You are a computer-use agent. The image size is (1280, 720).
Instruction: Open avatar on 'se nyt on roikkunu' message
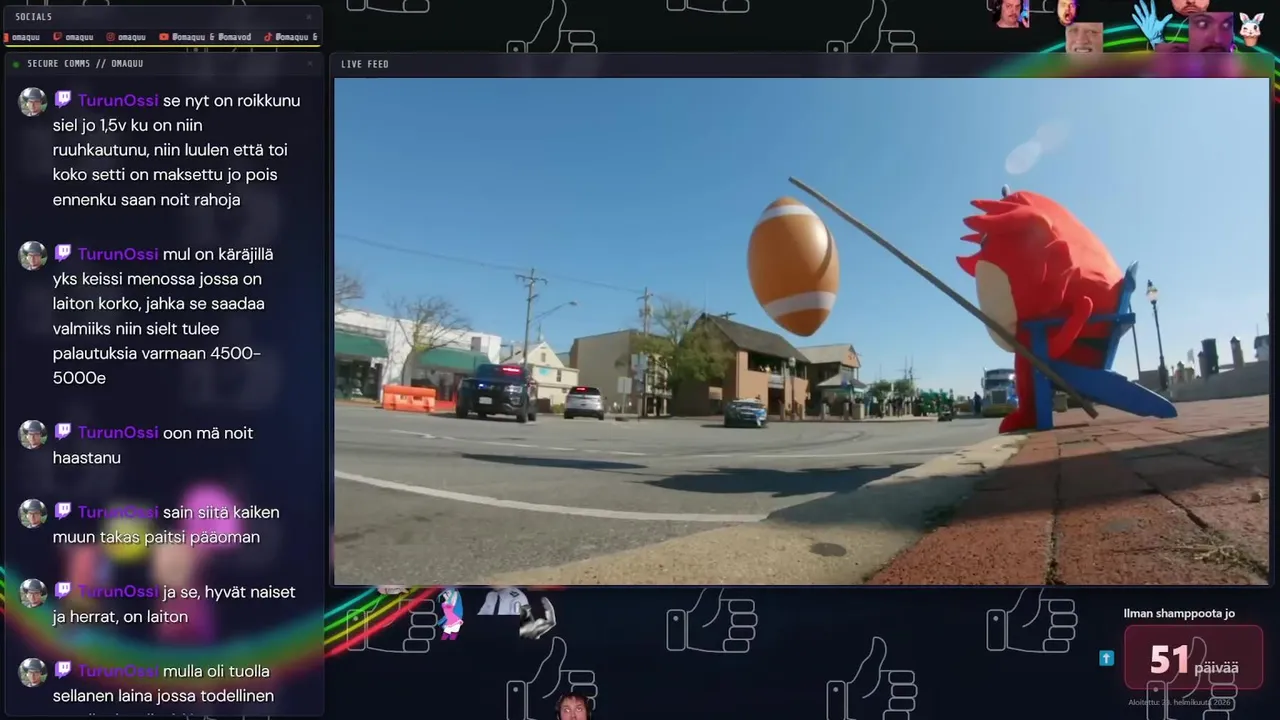point(33,102)
